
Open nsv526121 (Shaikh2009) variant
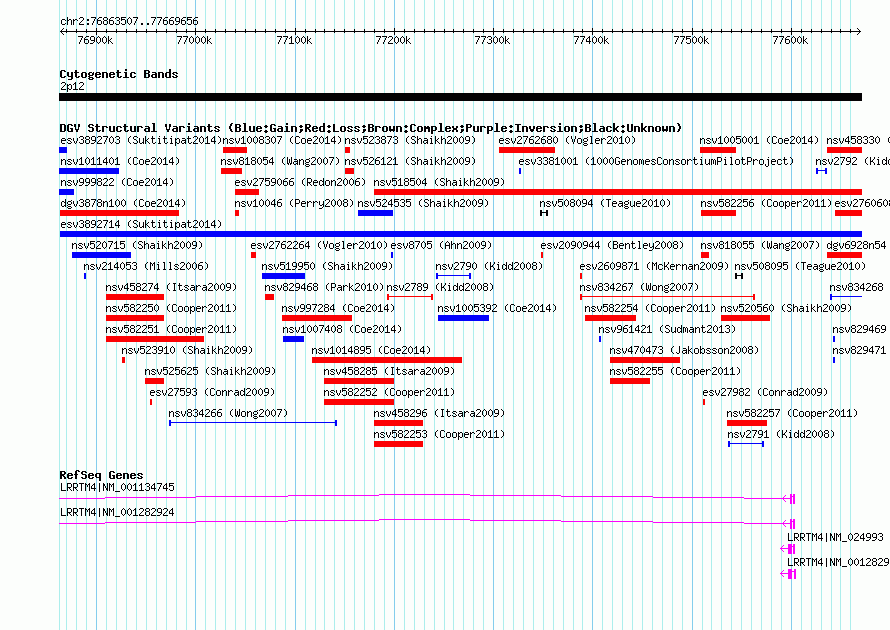pyautogui.click(x=410, y=161)
